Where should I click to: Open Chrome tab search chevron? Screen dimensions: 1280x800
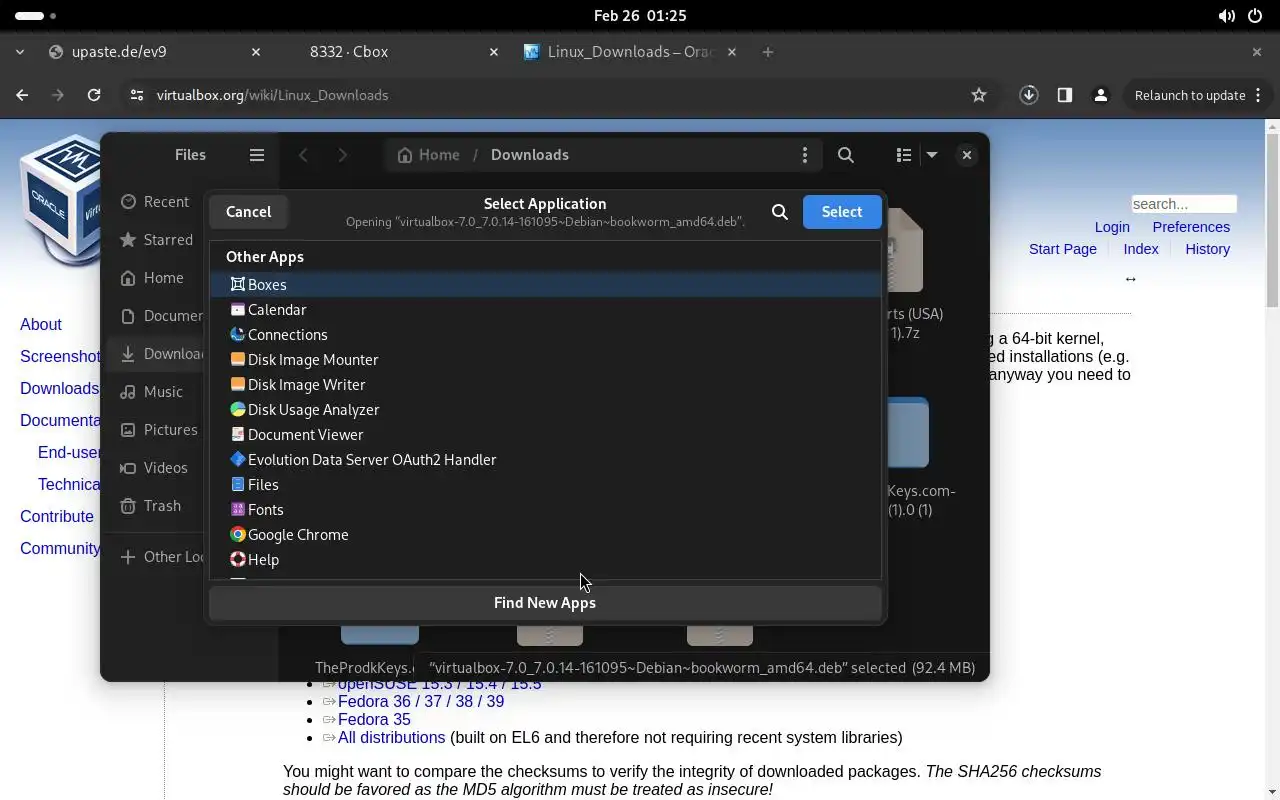coord(22,52)
